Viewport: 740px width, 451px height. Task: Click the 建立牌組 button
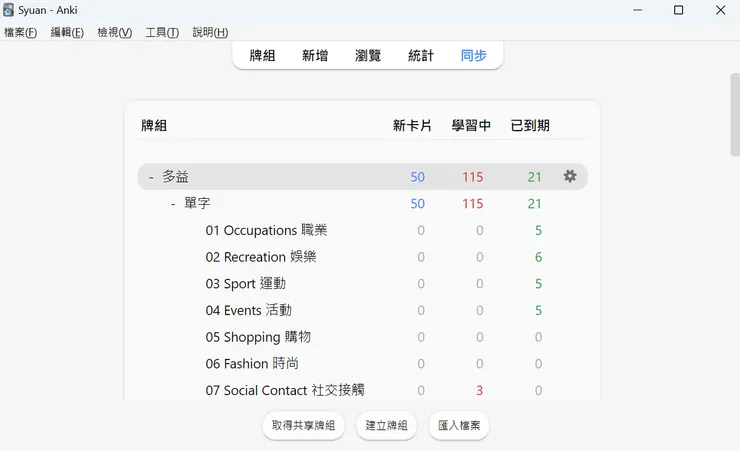coord(387,426)
